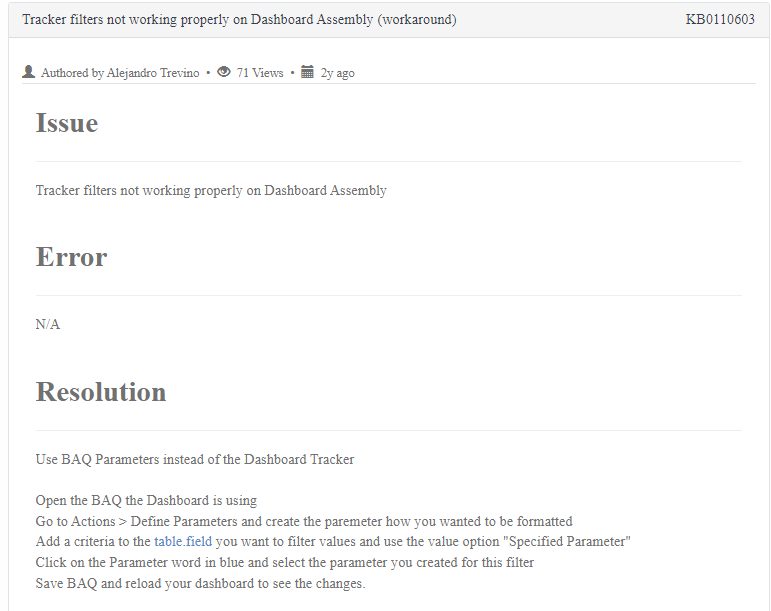Click the Parameter word in blue step line
771x611 pixels.
[x=285, y=562]
